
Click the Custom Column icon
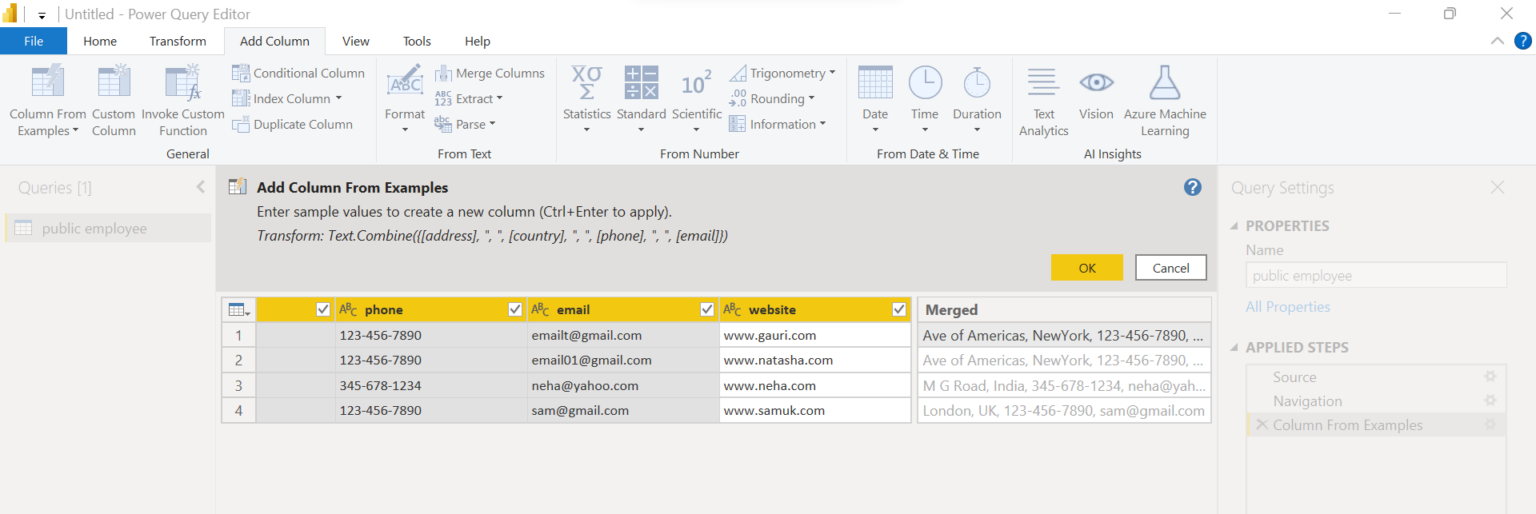click(114, 83)
